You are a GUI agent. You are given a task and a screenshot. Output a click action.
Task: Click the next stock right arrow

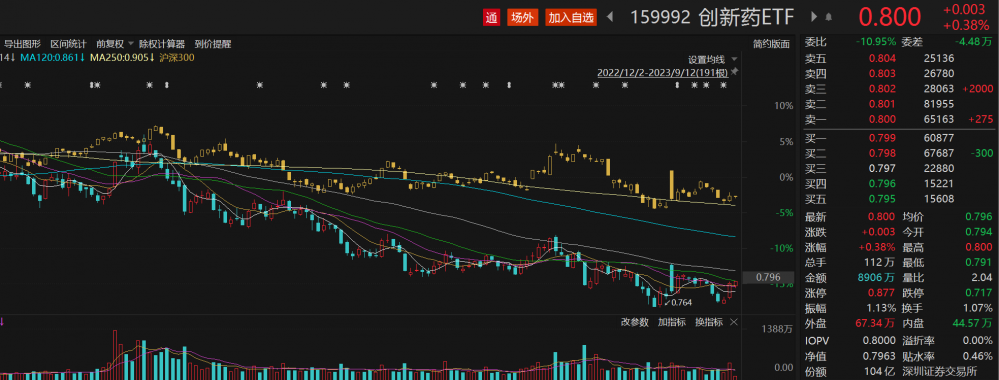tap(814, 17)
